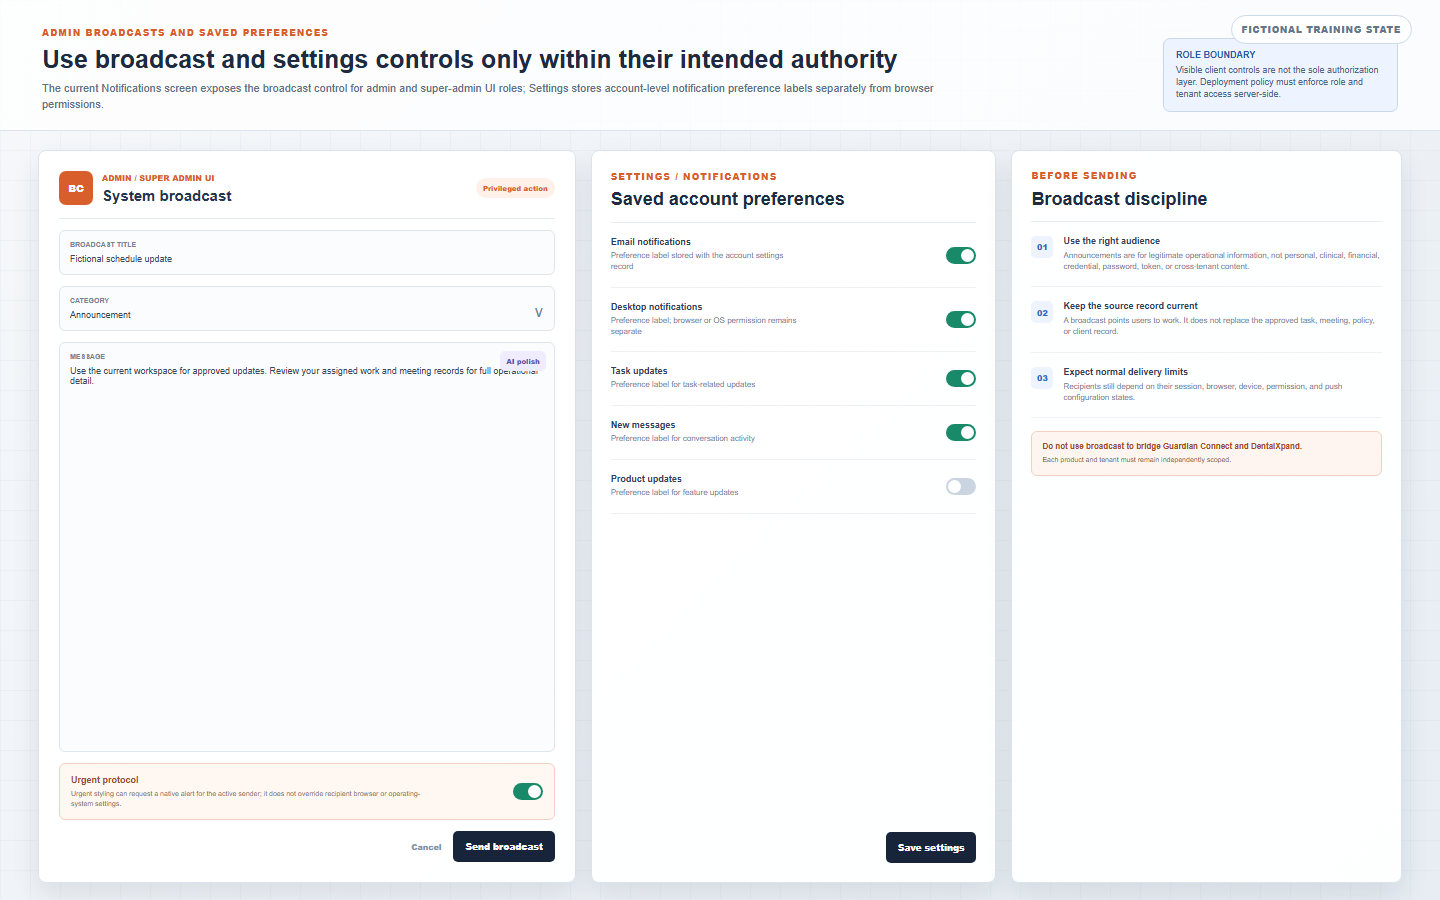Click 'Email notifications' label text
Viewport: 1440px width, 900px height.
(x=651, y=242)
